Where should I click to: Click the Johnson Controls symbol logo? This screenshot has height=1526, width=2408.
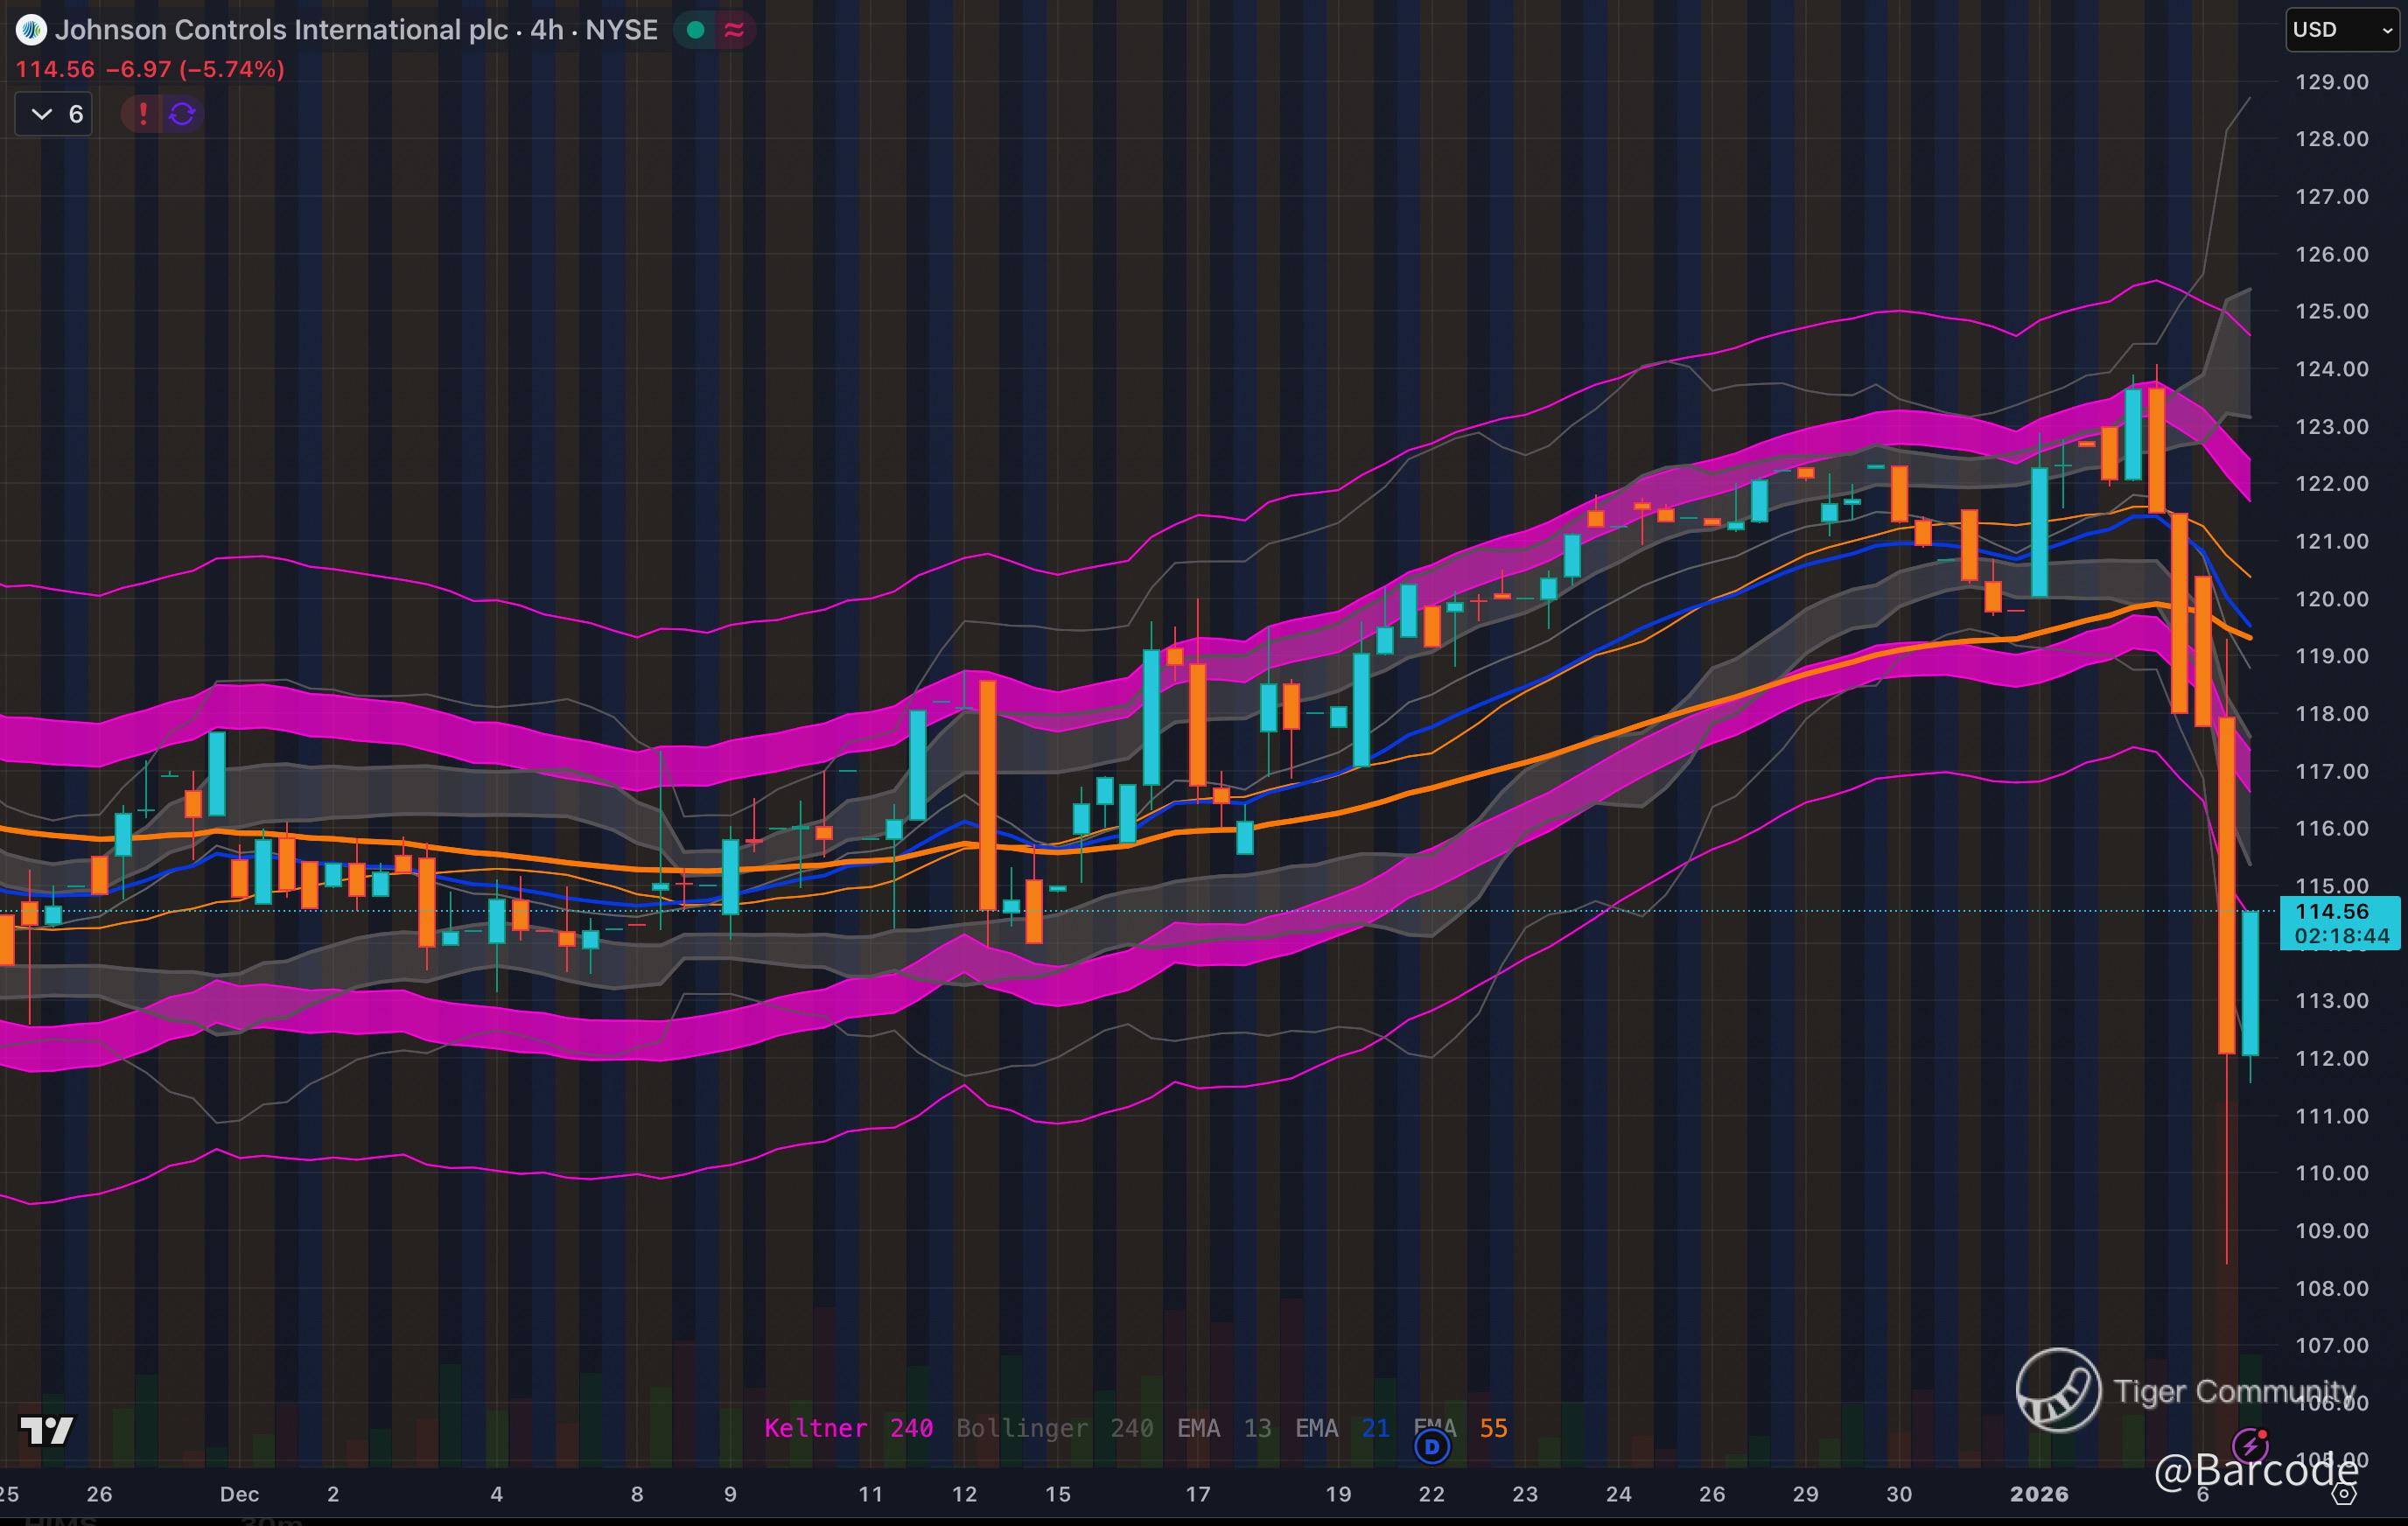coord(31,30)
